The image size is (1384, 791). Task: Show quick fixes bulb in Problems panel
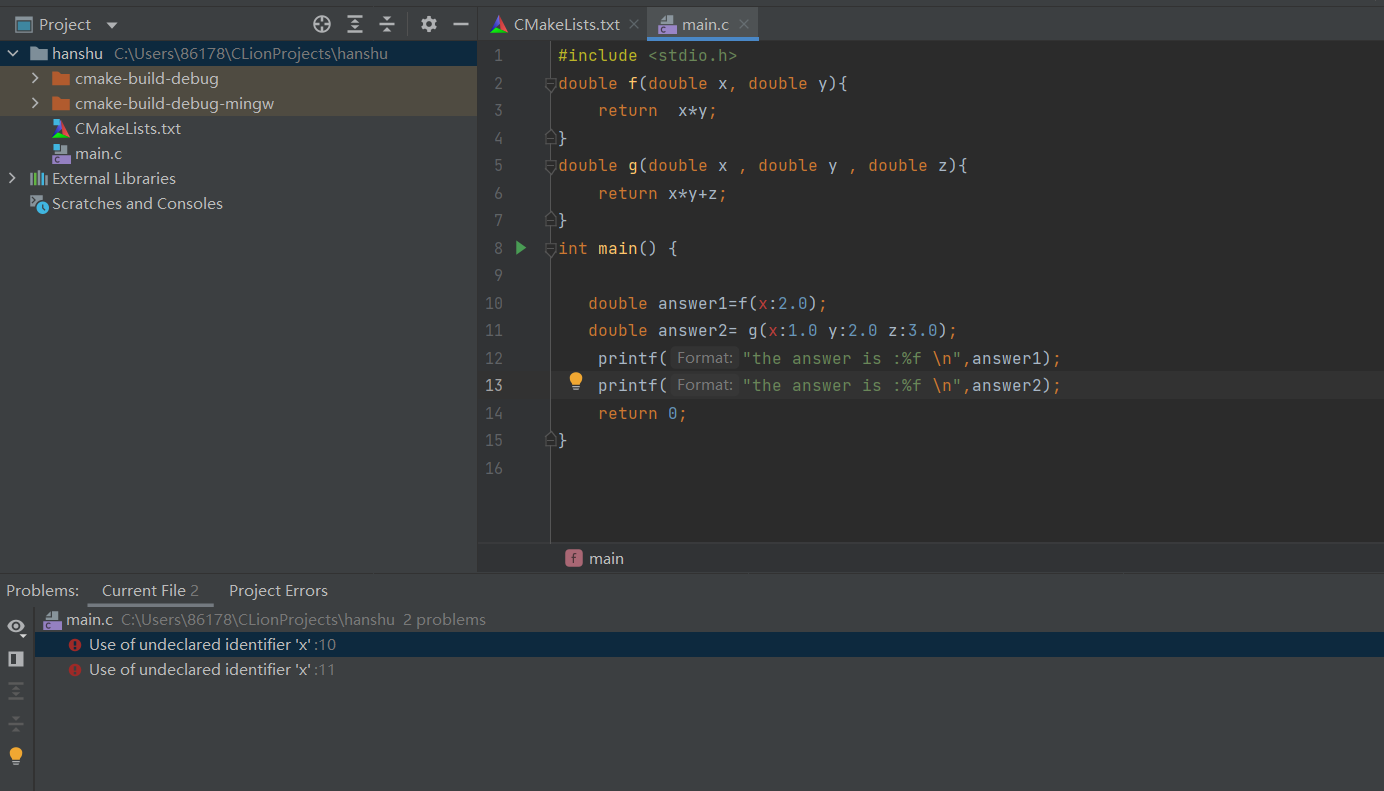[16, 756]
